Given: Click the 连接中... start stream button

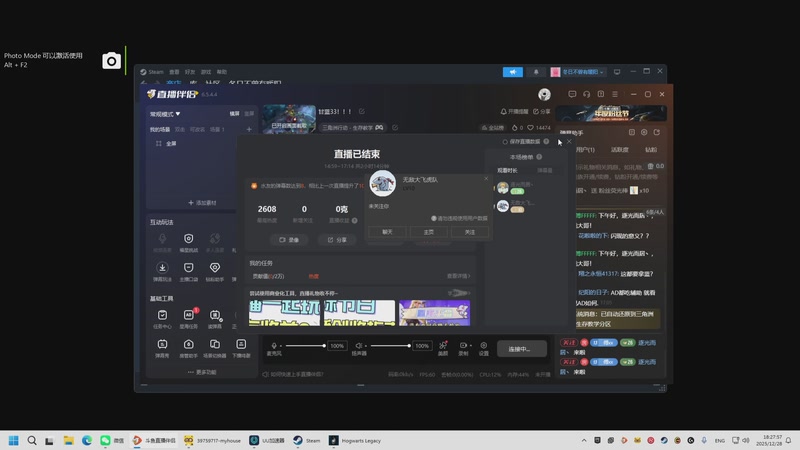Looking at the screenshot, I should (521, 349).
